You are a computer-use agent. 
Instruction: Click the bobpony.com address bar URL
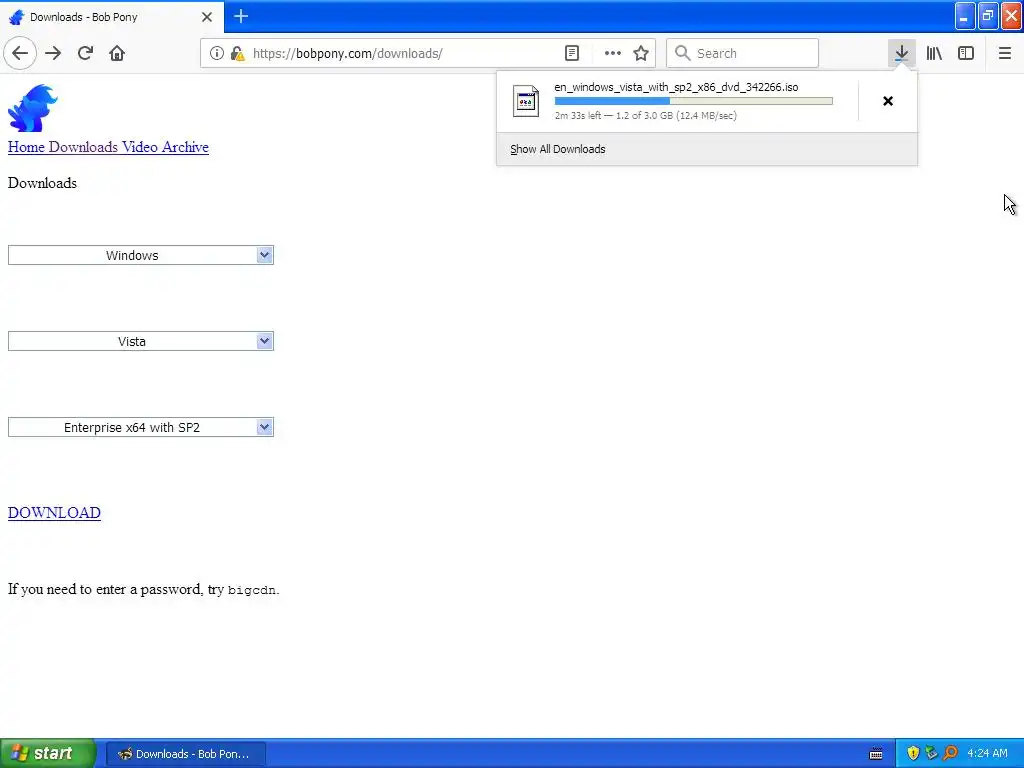tap(347, 54)
